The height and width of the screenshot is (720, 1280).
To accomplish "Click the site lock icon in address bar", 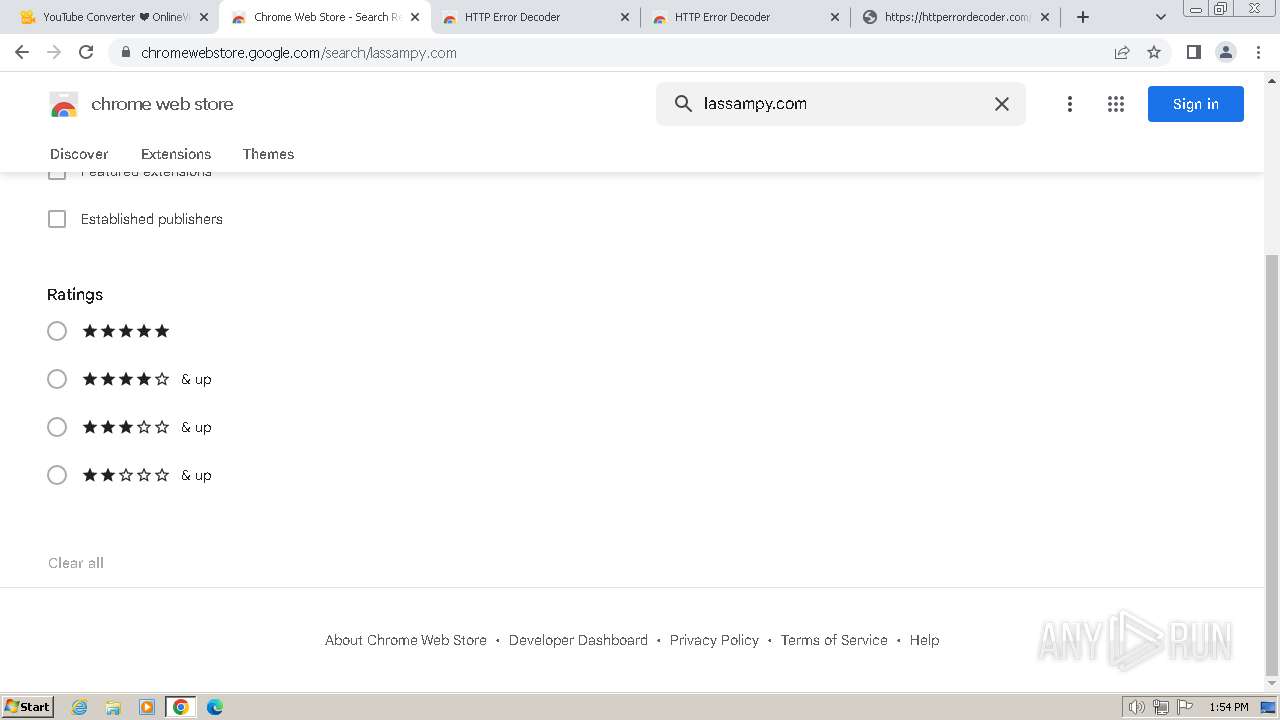I will click(x=125, y=53).
